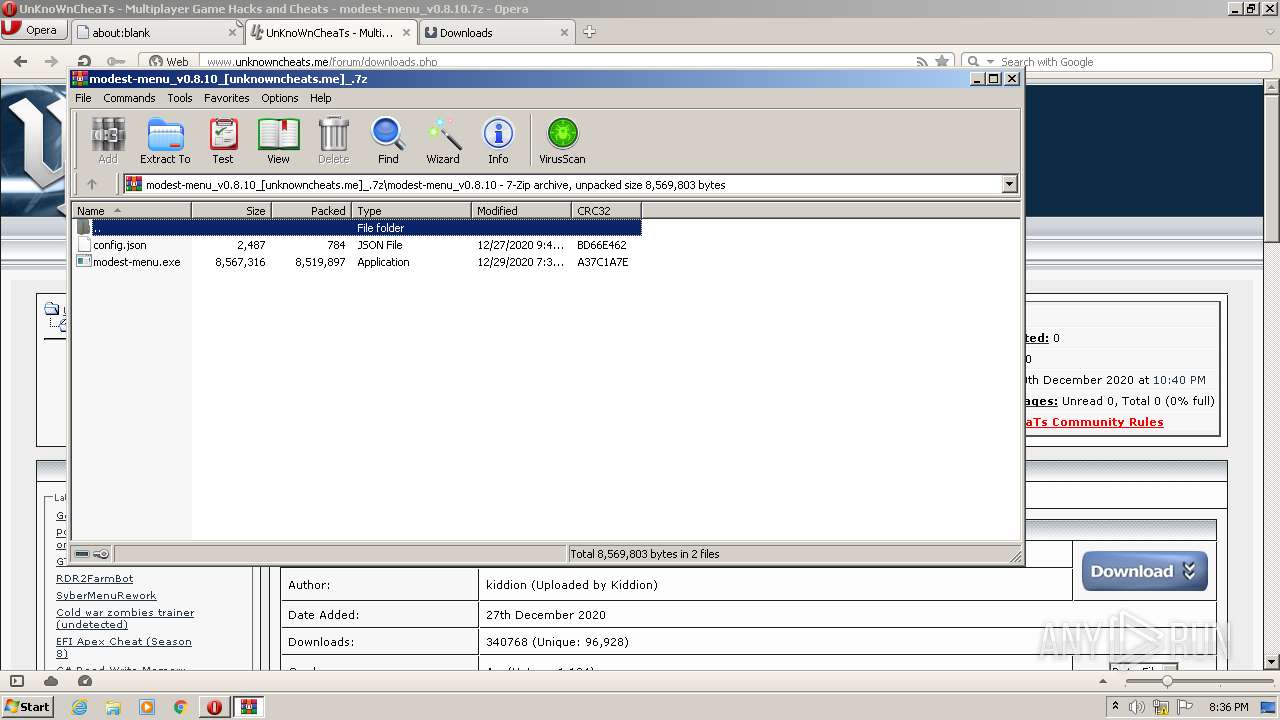Open Windows Explorer folder in taskbar

coord(113,707)
